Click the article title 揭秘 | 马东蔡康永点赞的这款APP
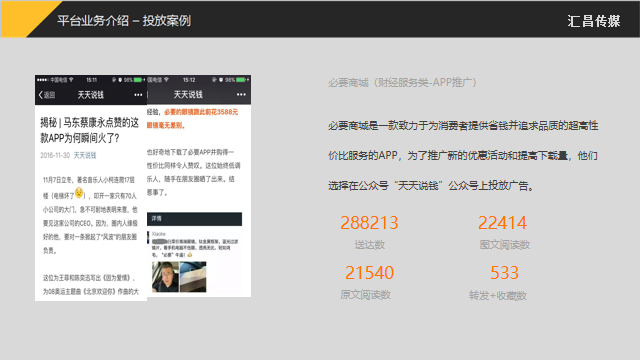The width and height of the screenshot is (640, 360). 89,130
